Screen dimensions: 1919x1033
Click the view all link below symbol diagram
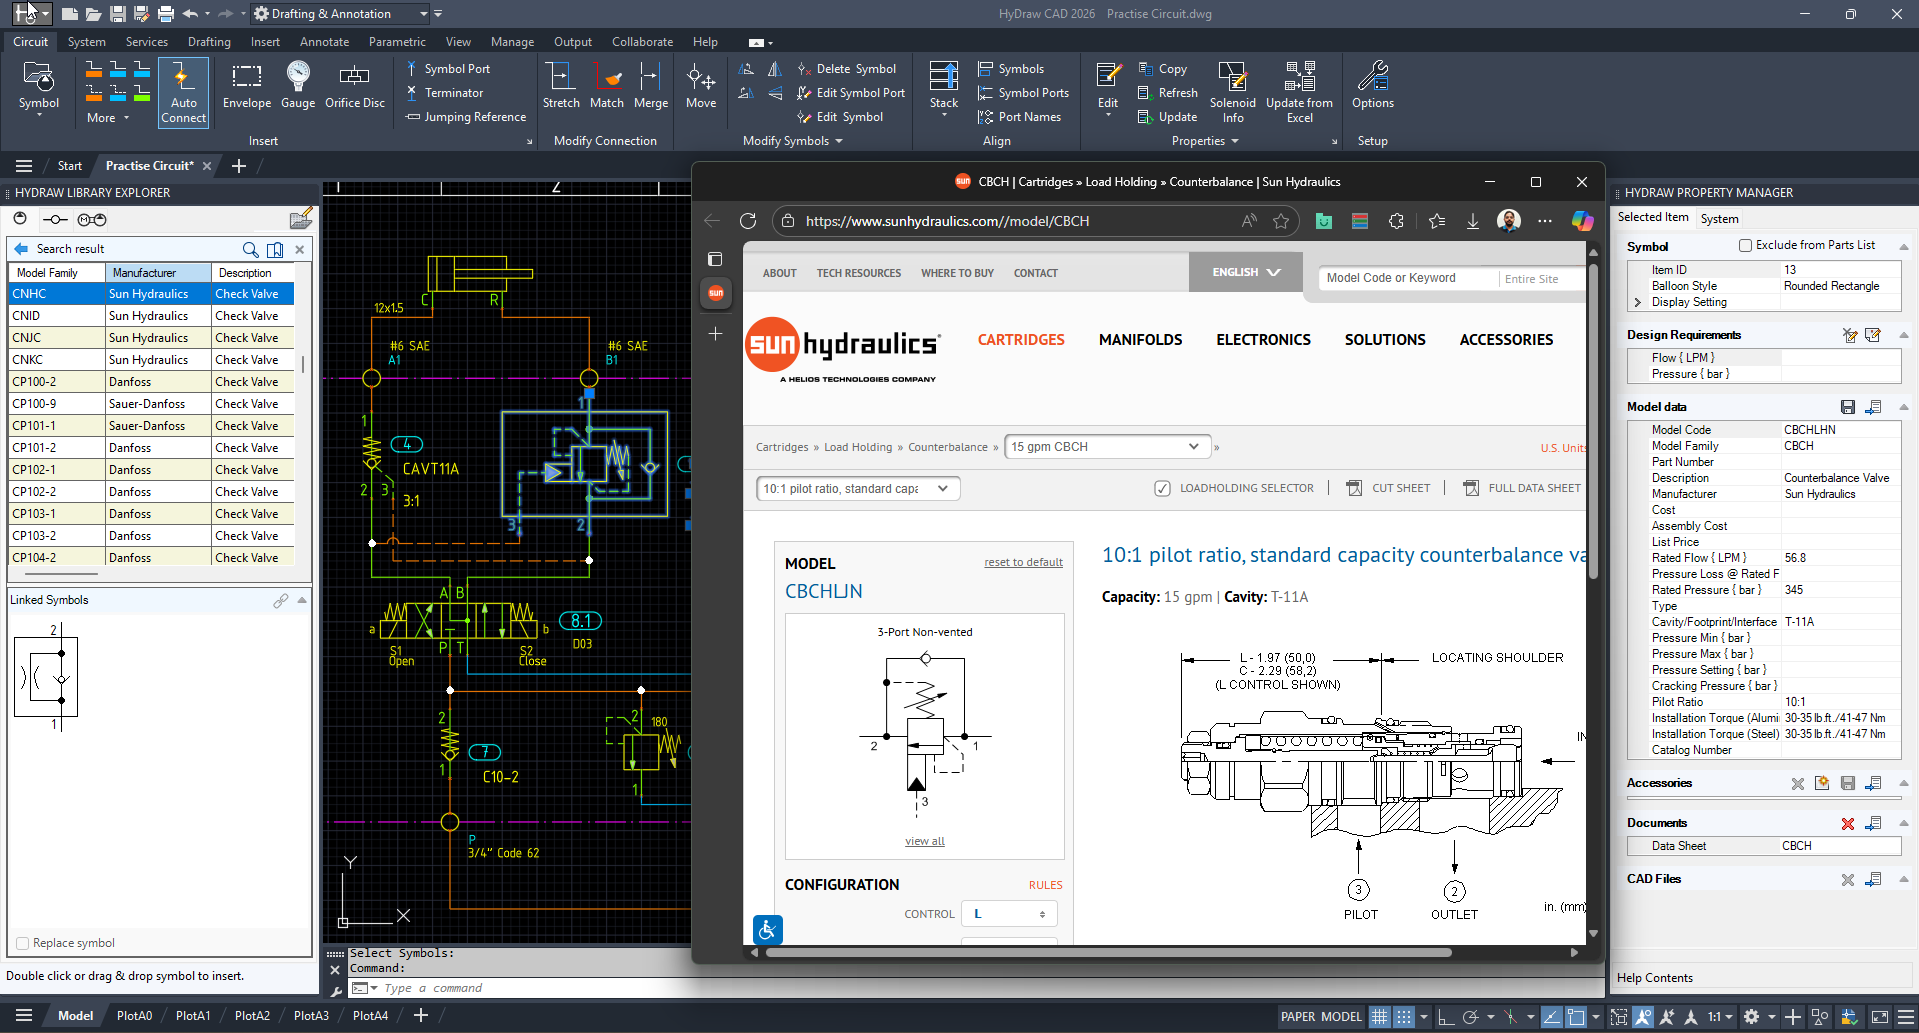[x=924, y=840]
